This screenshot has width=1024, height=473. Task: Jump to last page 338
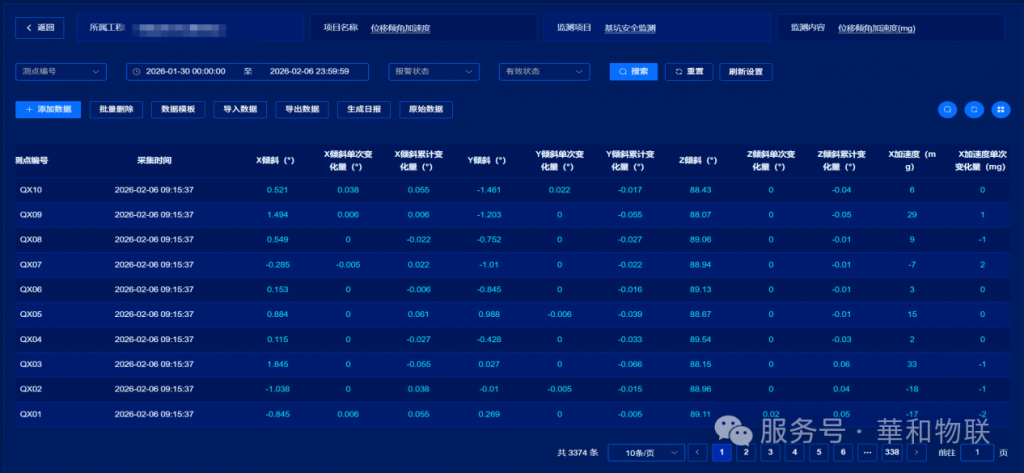click(x=891, y=452)
